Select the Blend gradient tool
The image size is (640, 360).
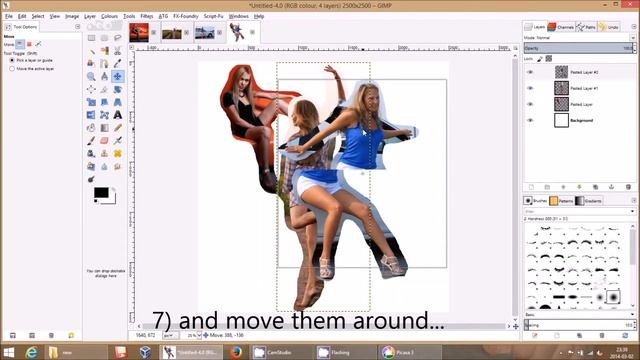(104, 128)
